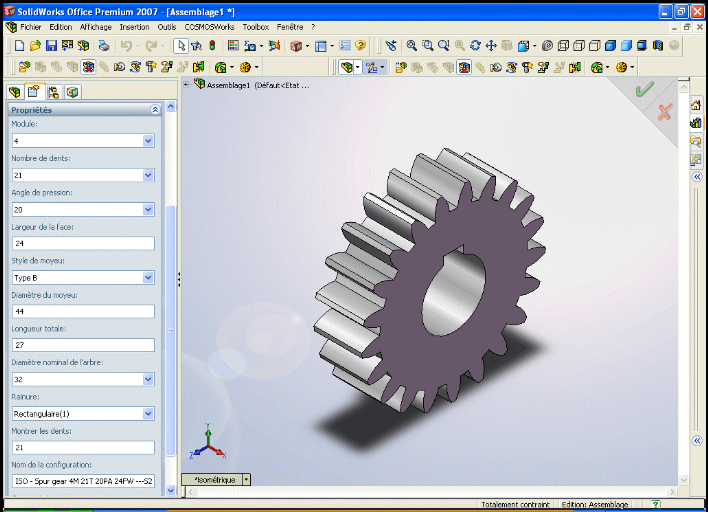Select the Rotate View tool
The width and height of the screenshot is (708, 512).
[475, 46]
